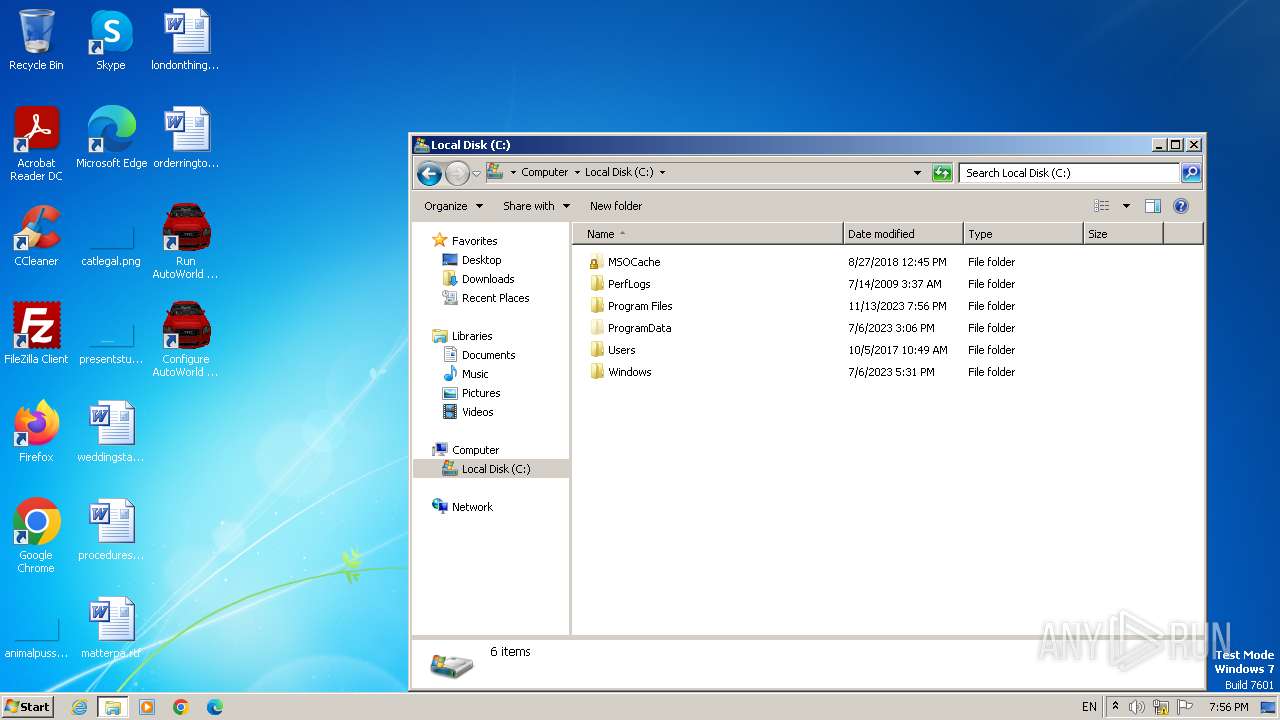The height and width of the screenshot is (720, 1280).
Task: Open the weddingsta Word document icon
Action: (x=111, y=432)
